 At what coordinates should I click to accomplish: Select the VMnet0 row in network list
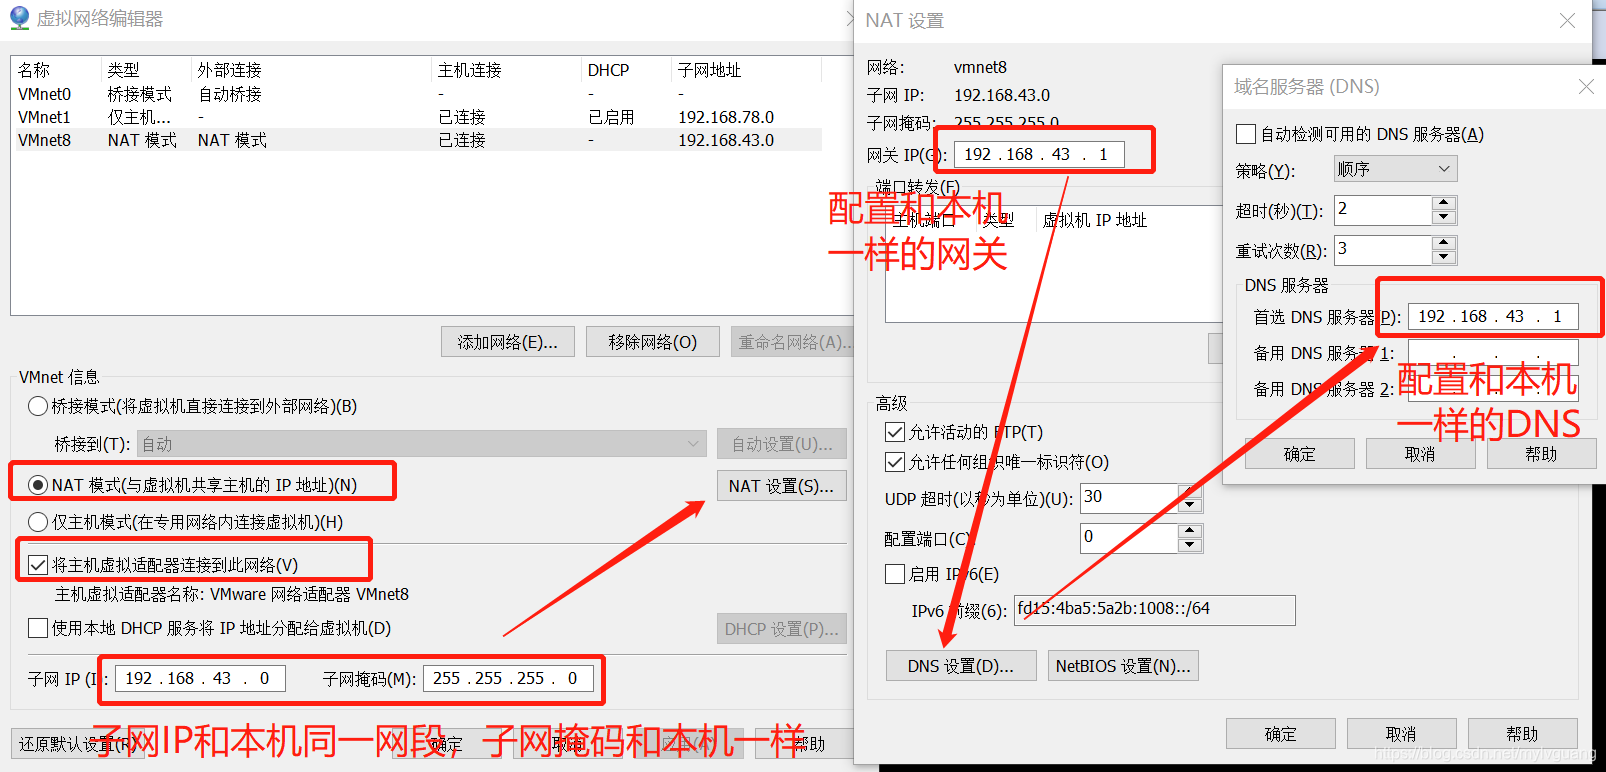tap(416, 94)
